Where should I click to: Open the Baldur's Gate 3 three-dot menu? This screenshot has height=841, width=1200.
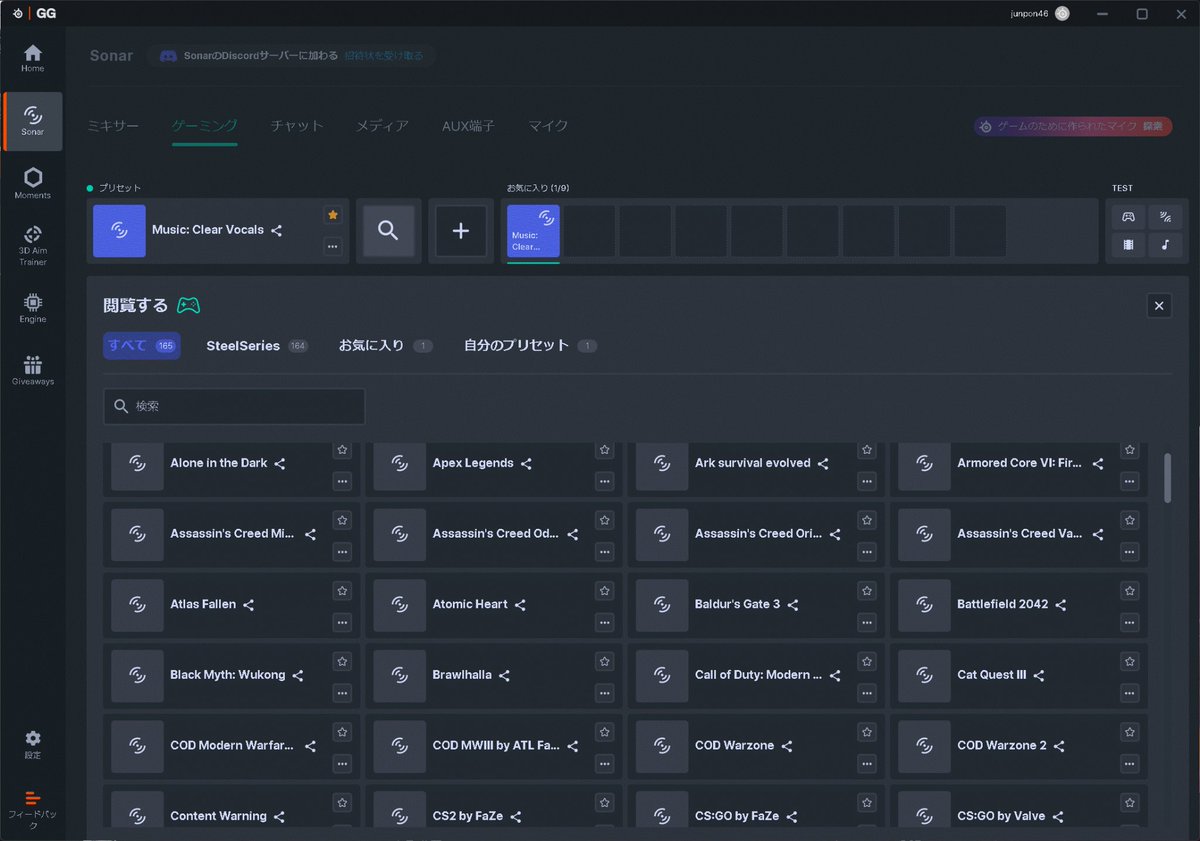867,622
